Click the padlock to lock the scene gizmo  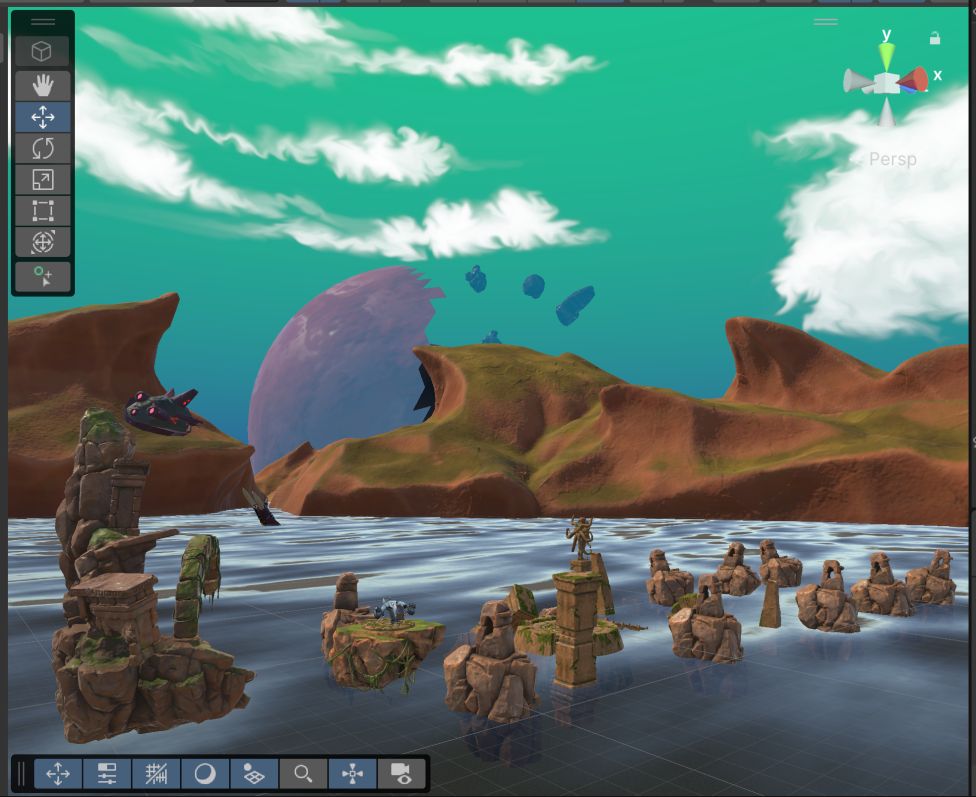(936, 37)
